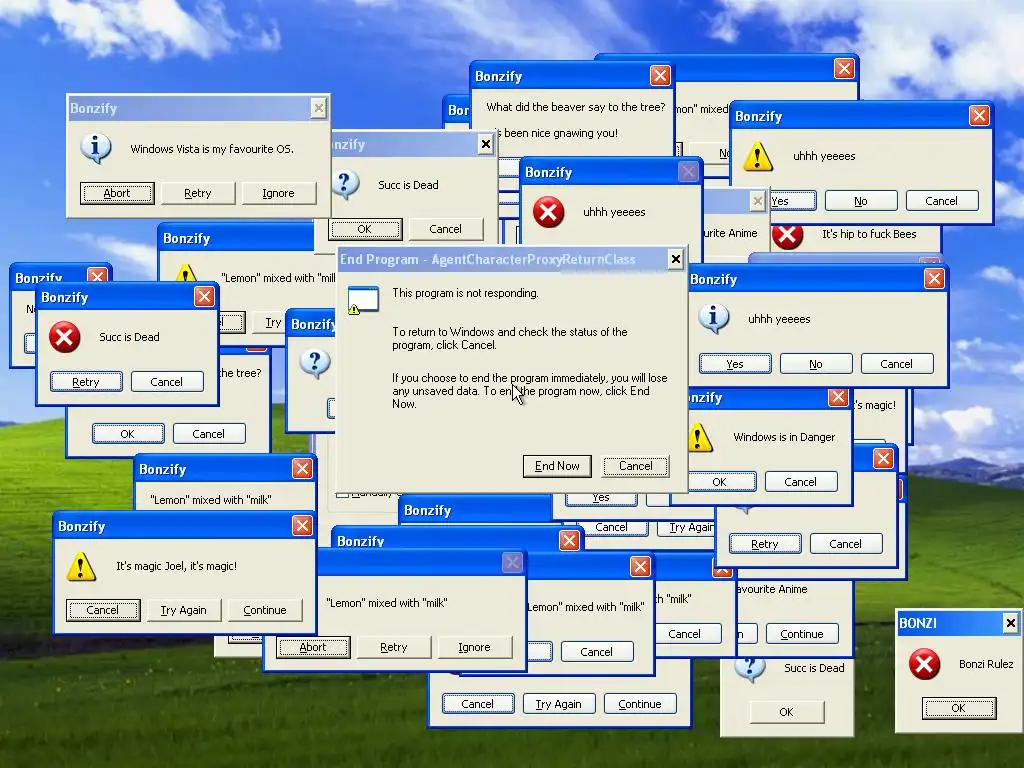
Task: Close the beaver joke Bonzify dialog
Action: pyautogui.click(x=660, y=76)
